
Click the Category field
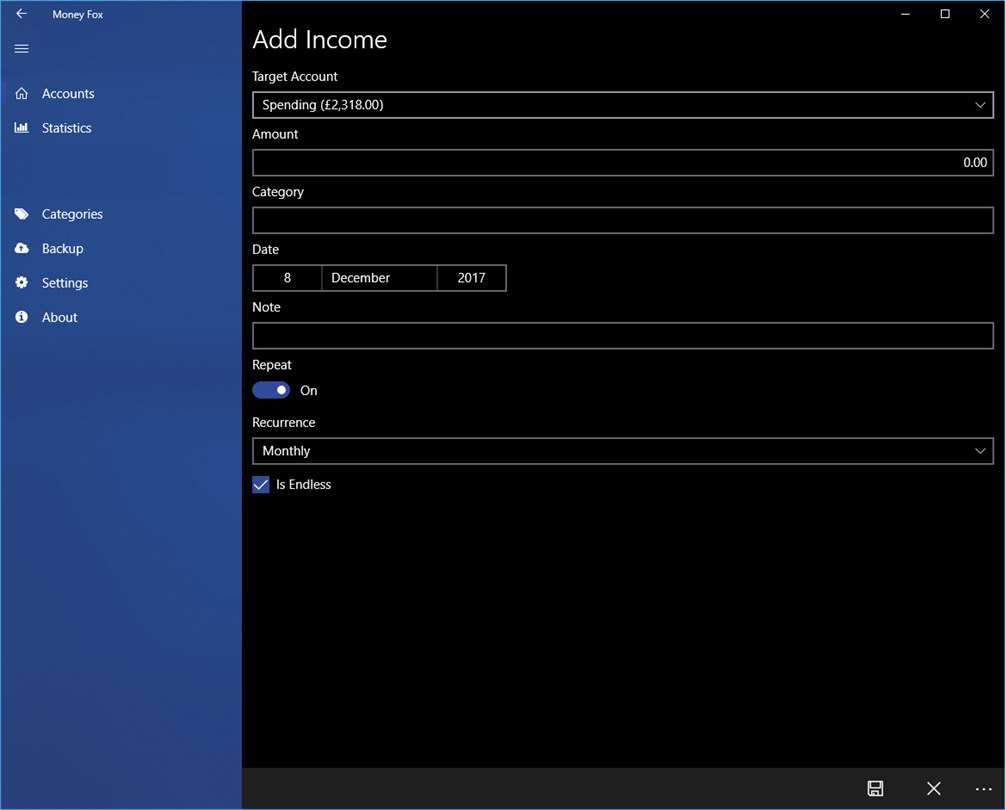tap(622, 220)
